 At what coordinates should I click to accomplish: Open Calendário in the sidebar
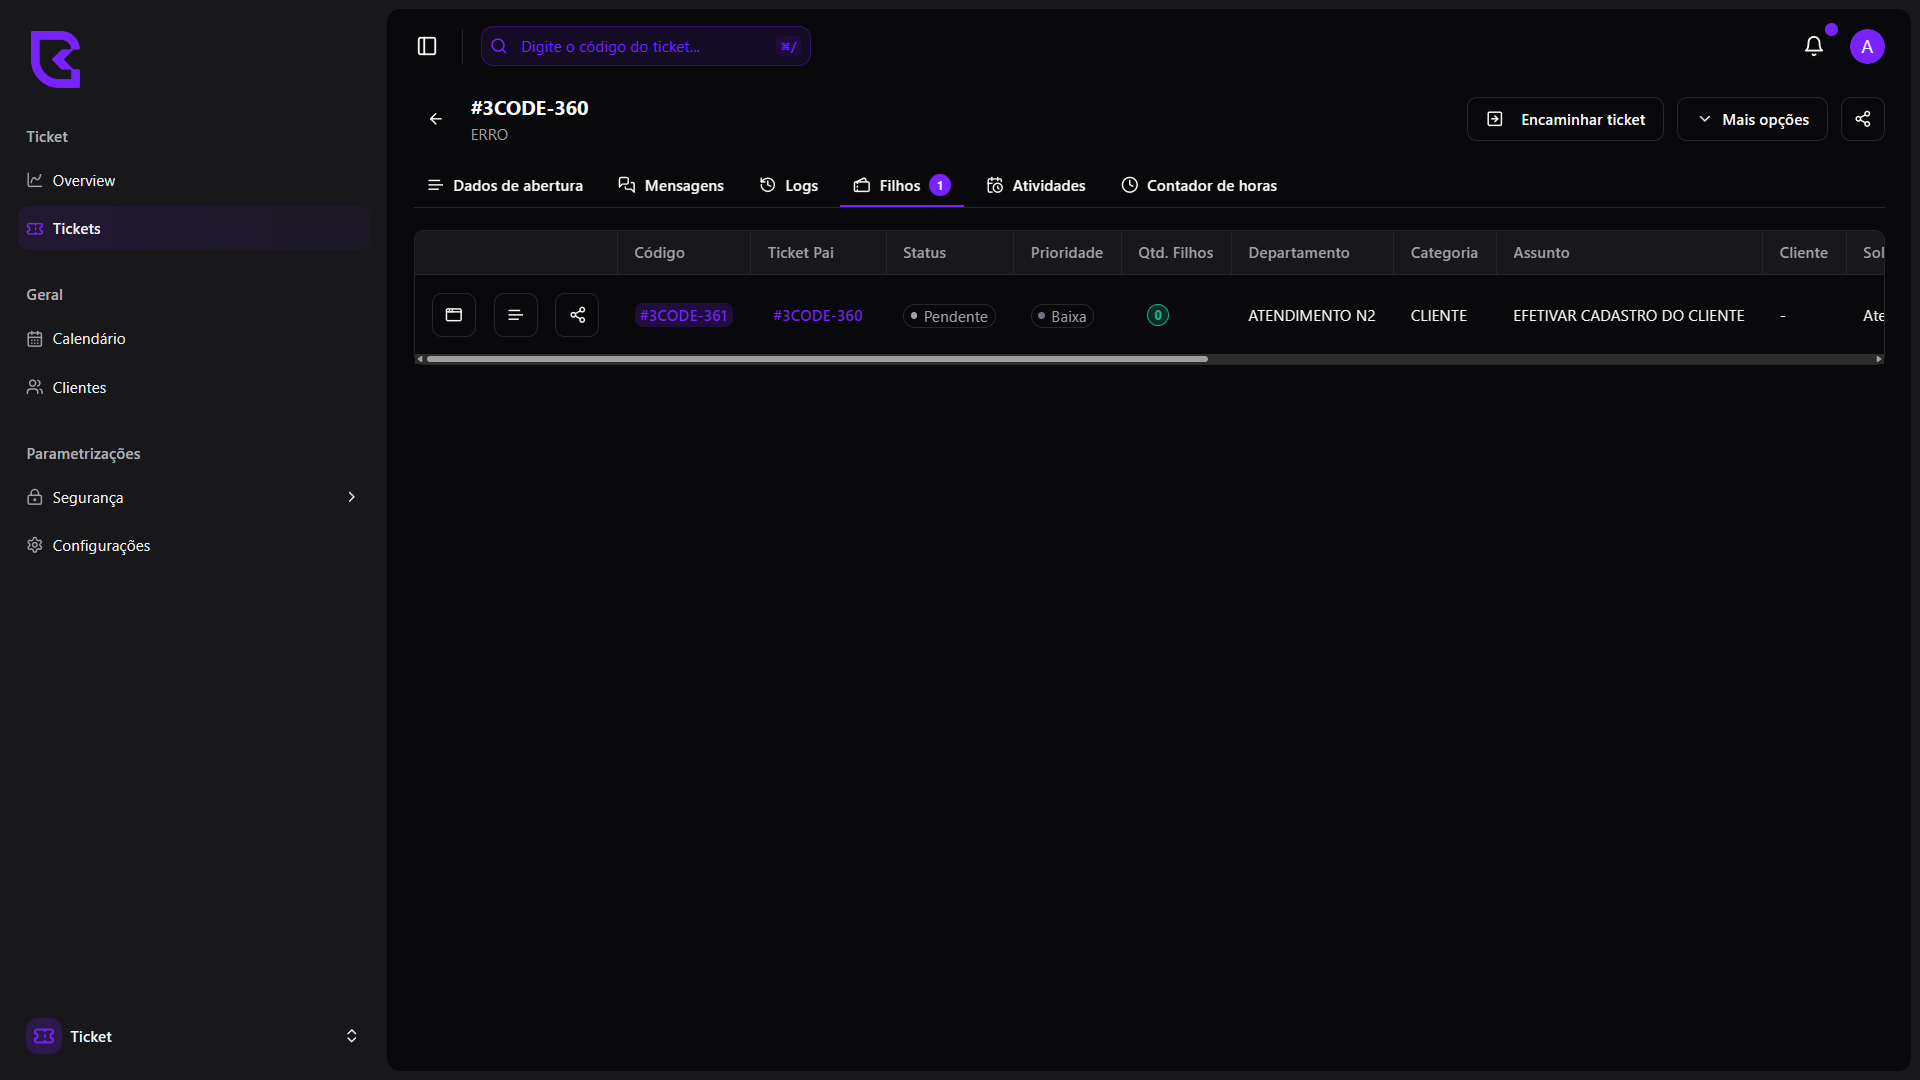tap(88, 339)
